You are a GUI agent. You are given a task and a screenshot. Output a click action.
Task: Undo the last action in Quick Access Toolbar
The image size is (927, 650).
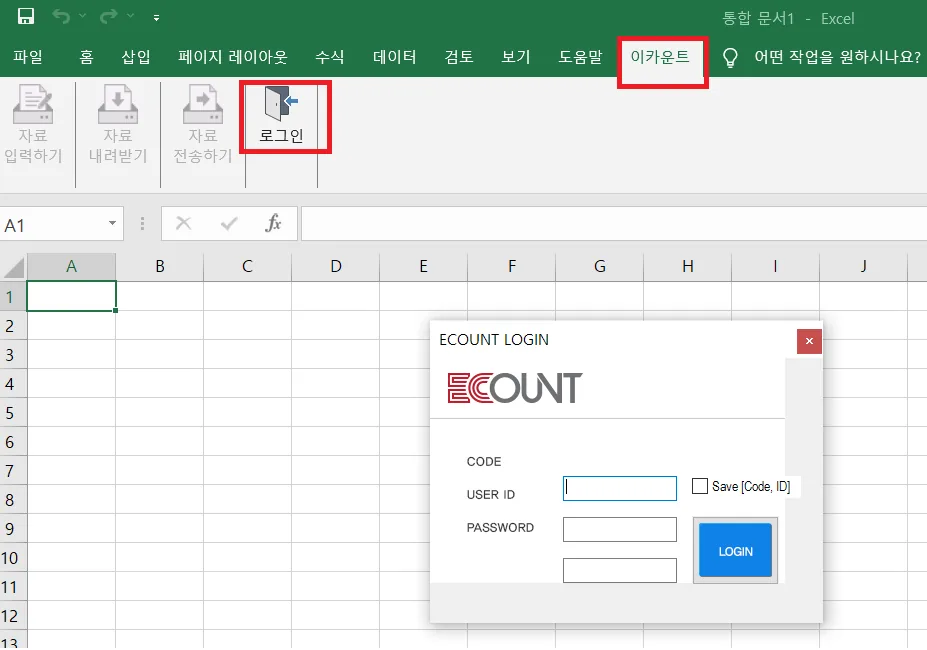[61, 17]
